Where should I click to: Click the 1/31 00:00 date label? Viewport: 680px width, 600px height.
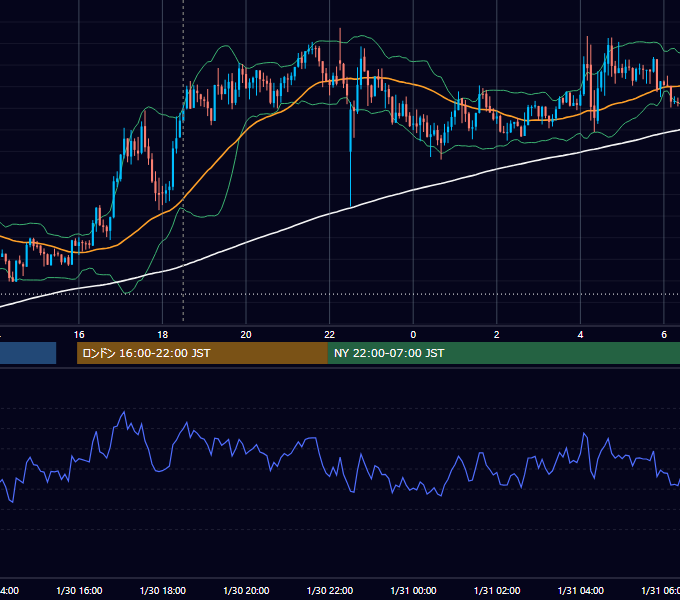tap(413, 591)
